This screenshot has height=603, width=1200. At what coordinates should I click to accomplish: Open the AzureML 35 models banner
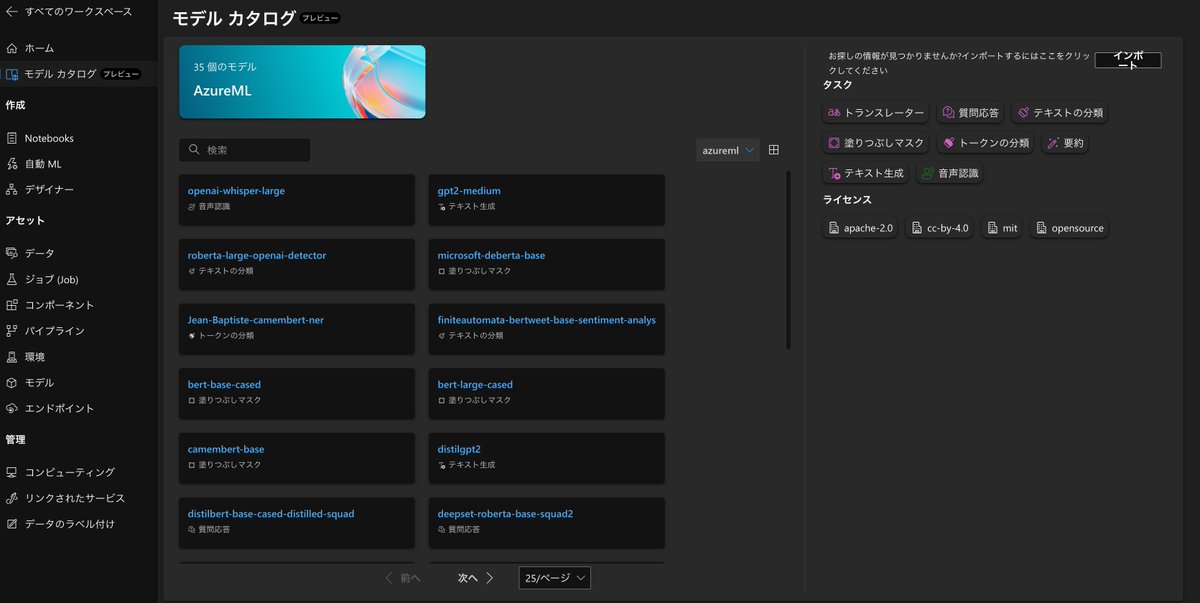click(302, 81)
